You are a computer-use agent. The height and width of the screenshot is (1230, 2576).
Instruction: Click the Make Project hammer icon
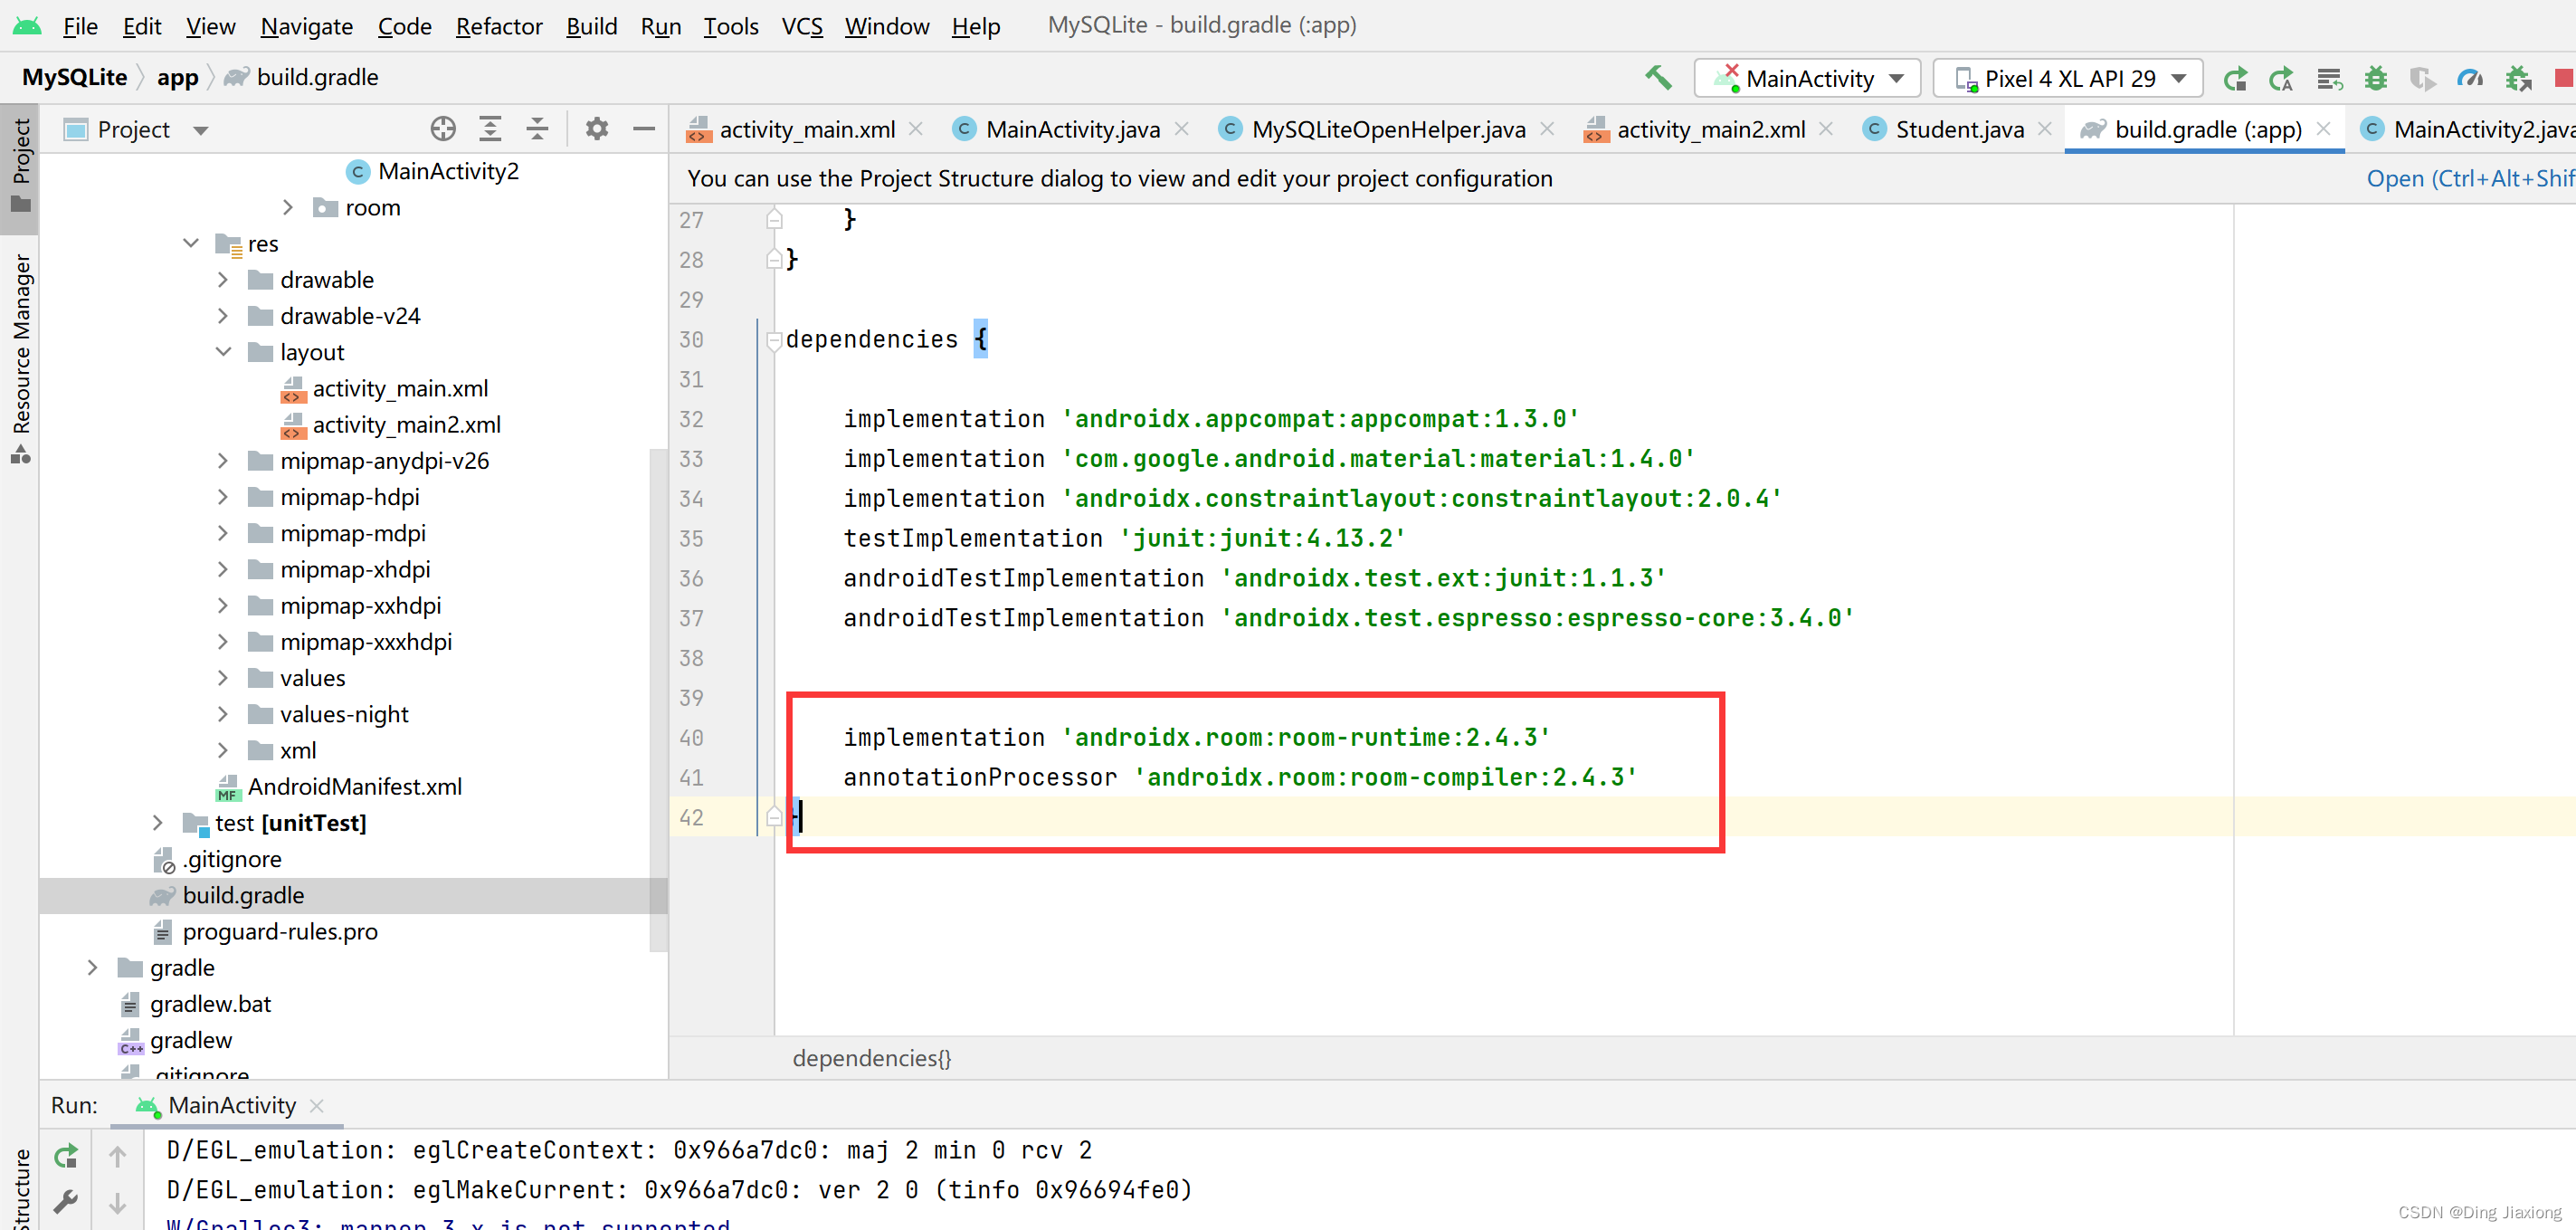tap(1658, 78)
